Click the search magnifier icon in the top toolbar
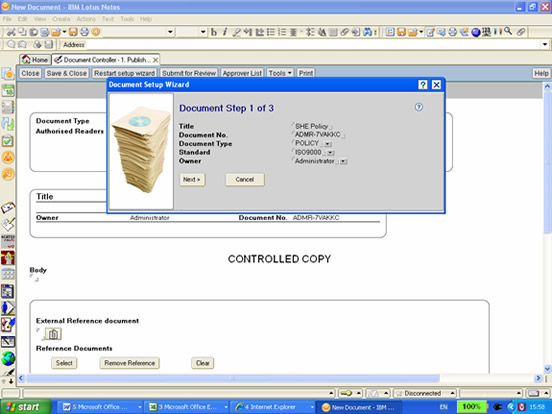This screenshot has width=552, height=414. 508,31
